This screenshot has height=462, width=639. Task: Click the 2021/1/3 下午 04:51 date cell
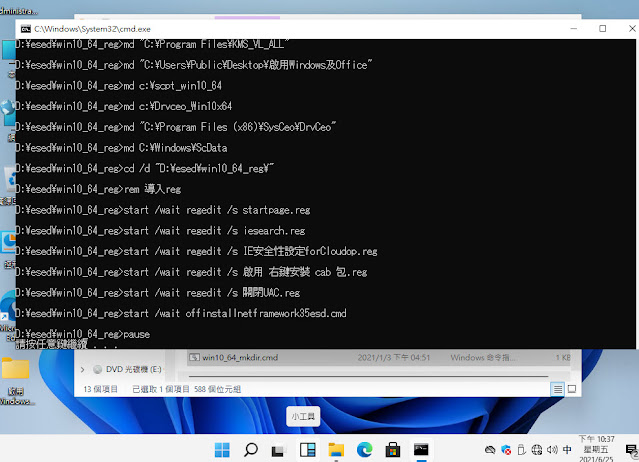click(x=394, y=358)
